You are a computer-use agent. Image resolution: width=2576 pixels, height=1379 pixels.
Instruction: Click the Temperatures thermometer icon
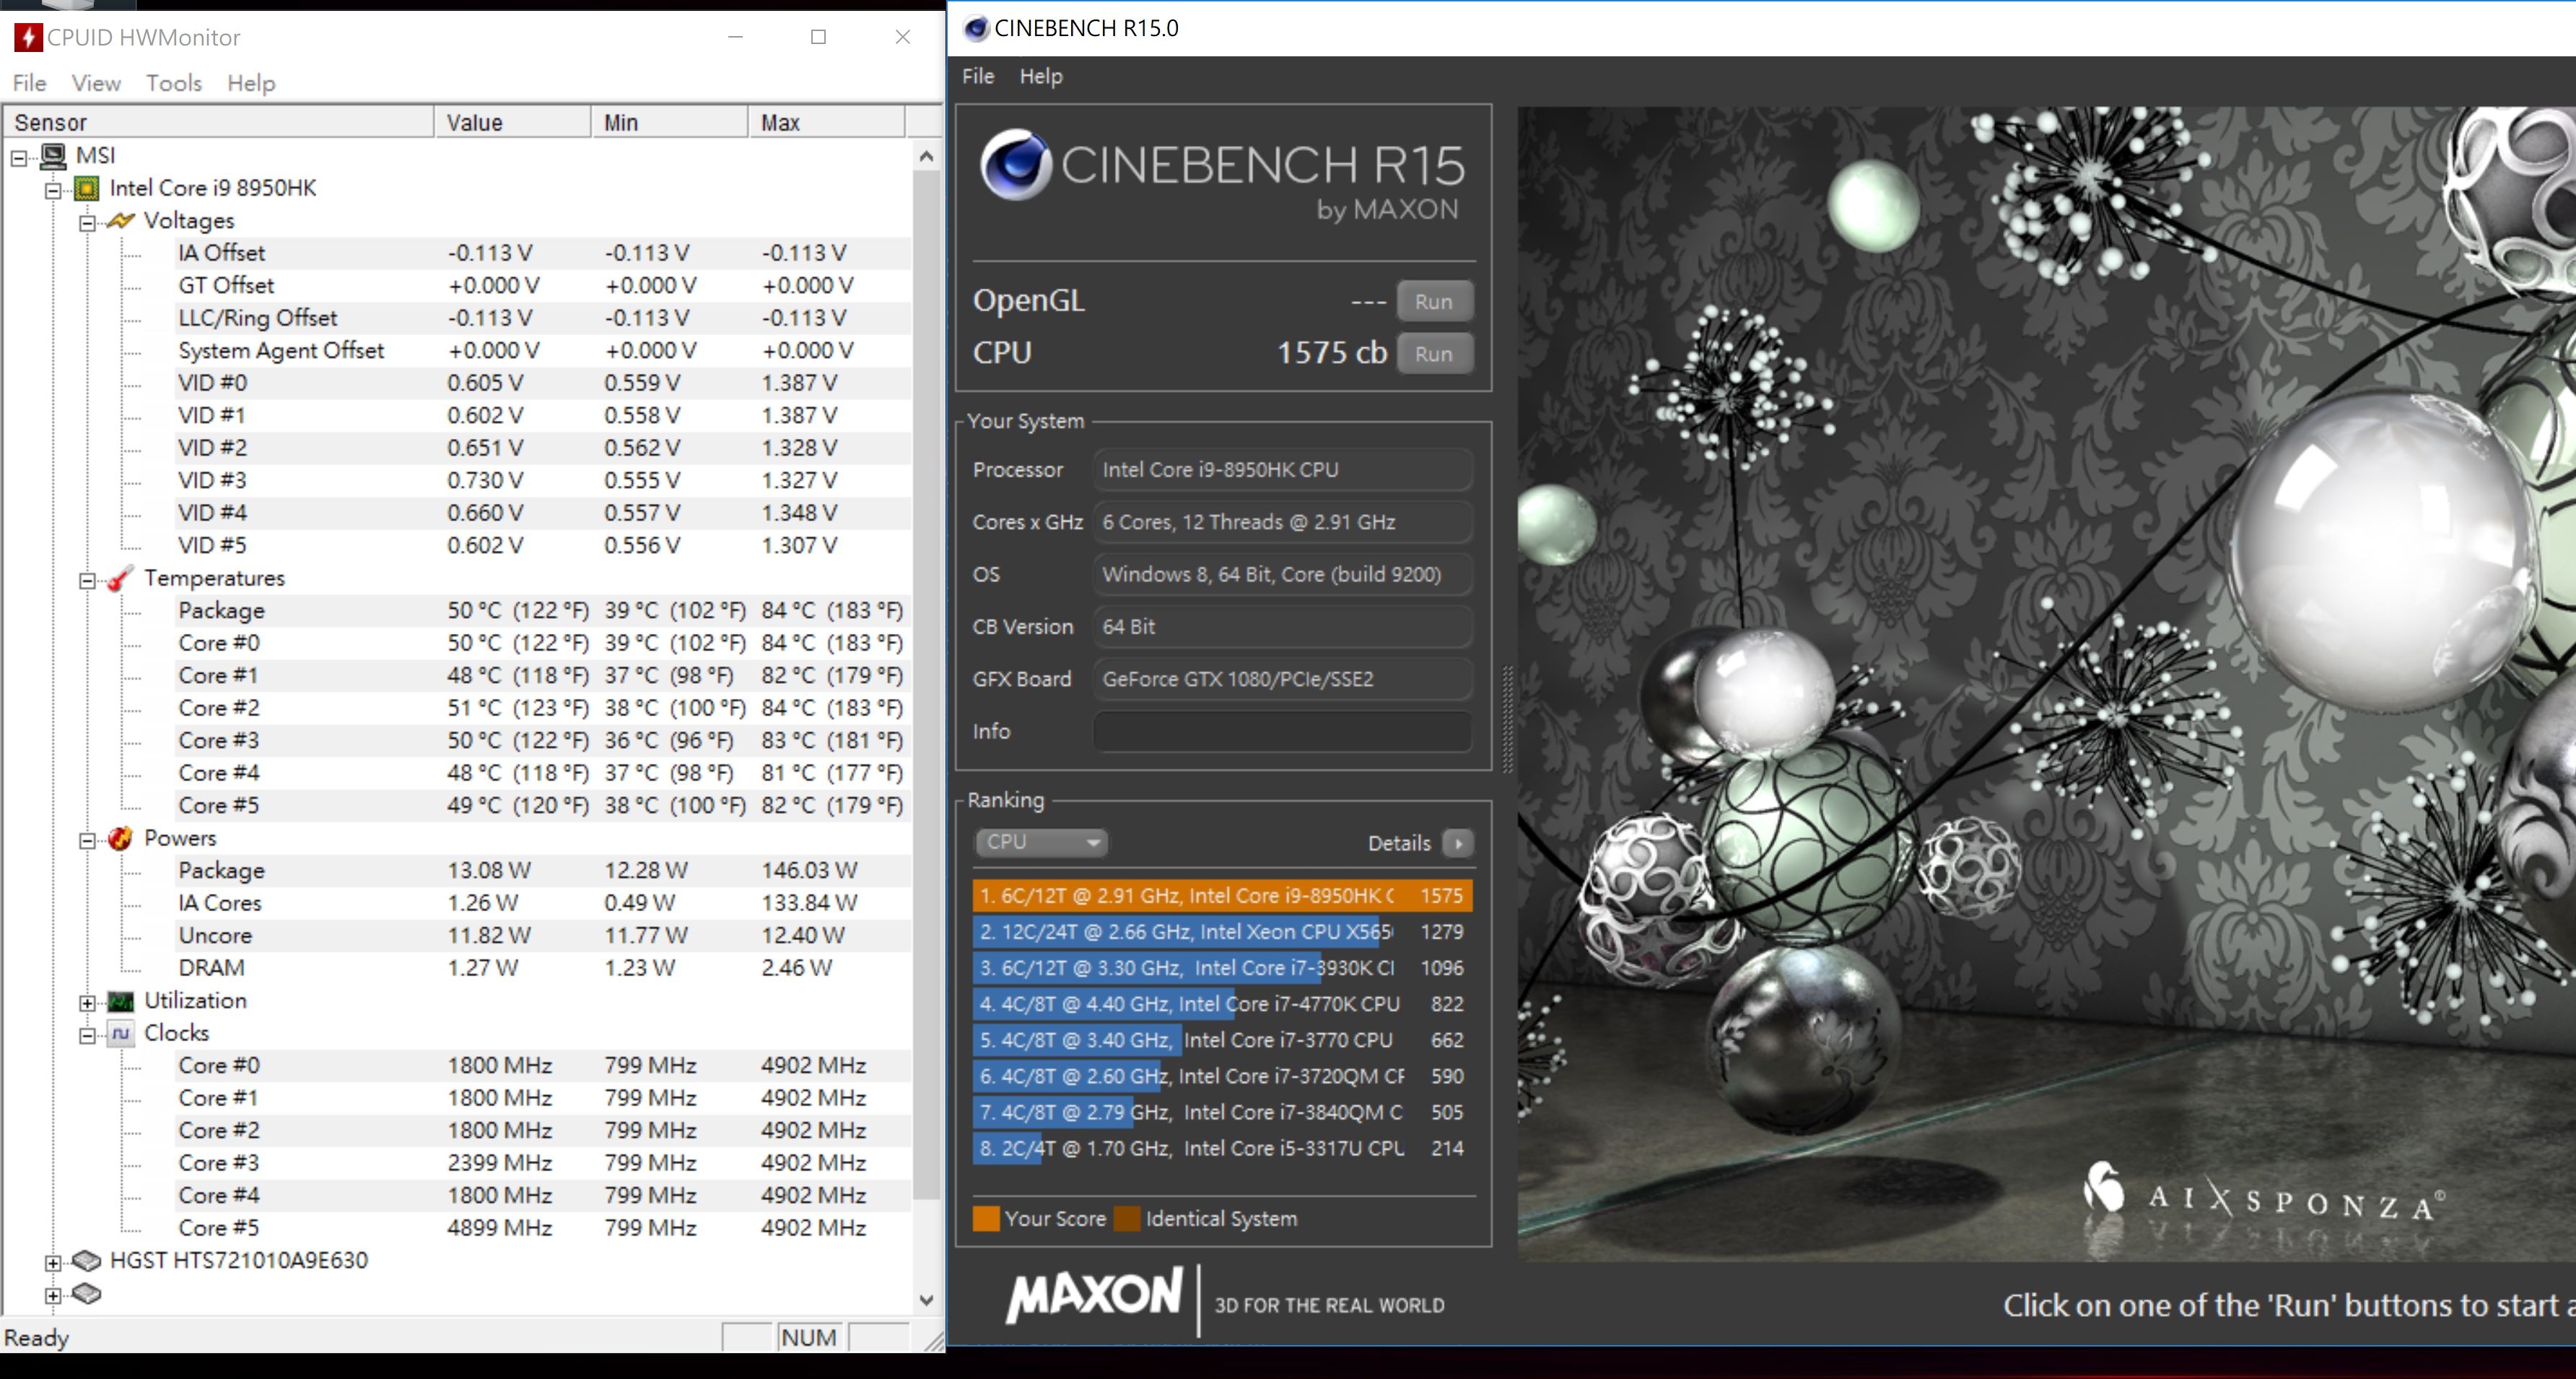120,578
